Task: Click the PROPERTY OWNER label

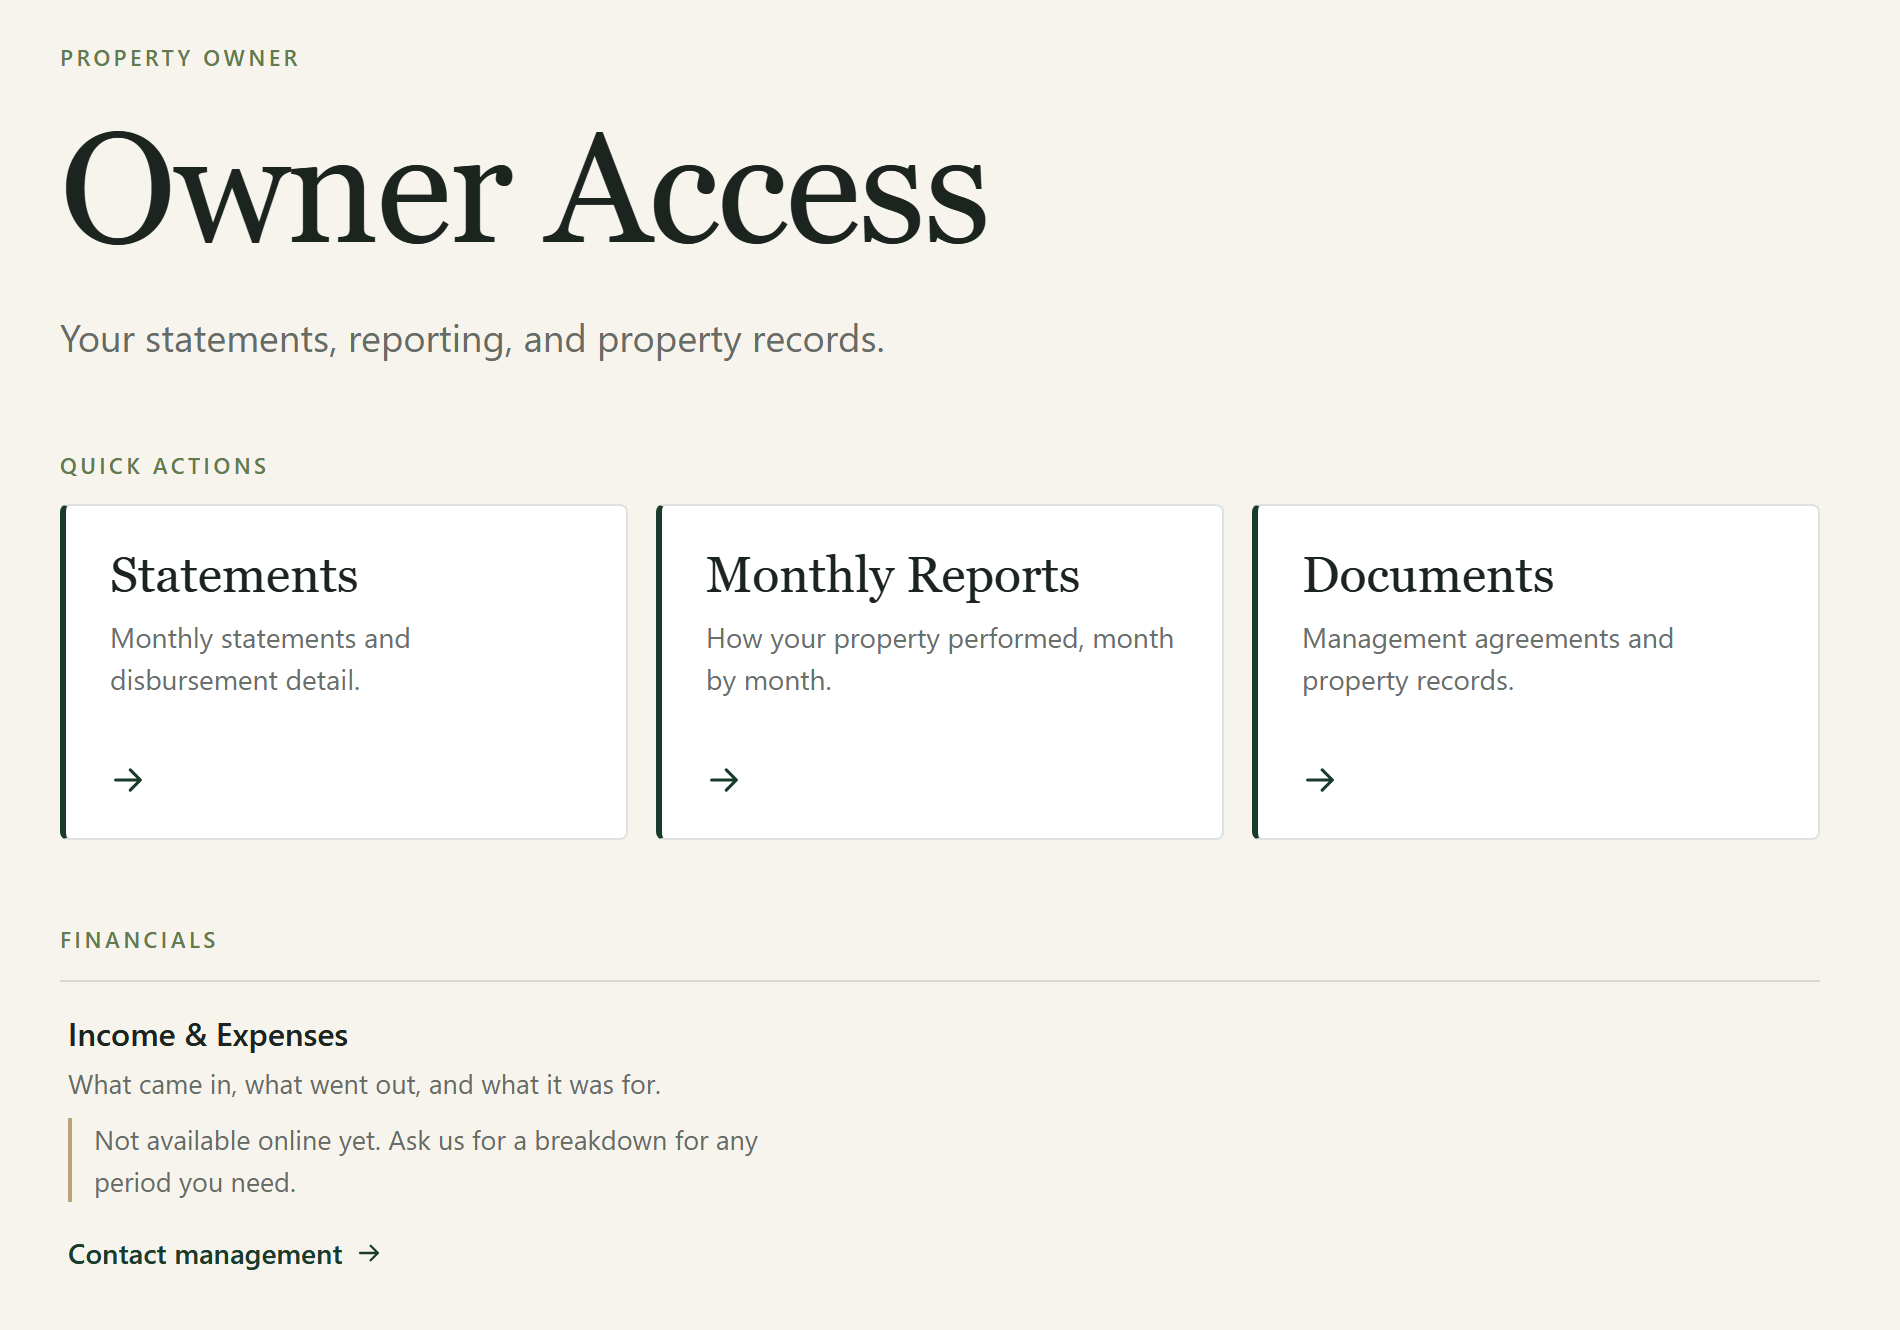Action: pyautogui.click(x=180, y=58)
